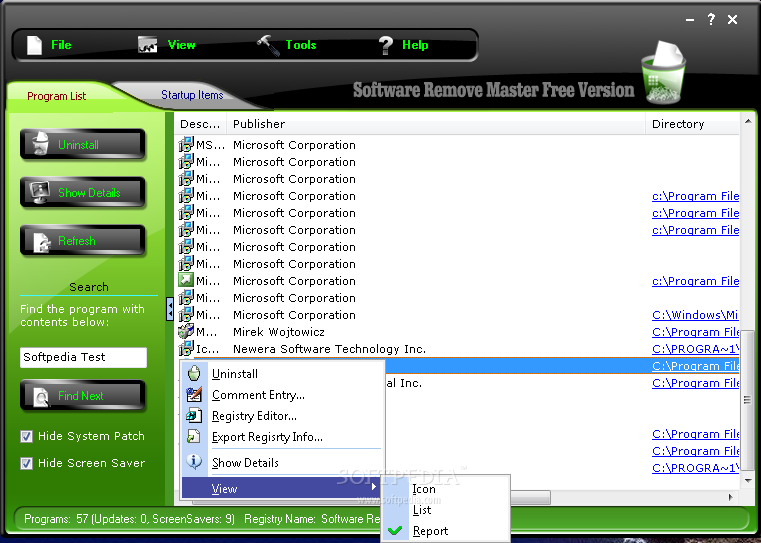The height and width of the screenshot is (543, 761).
Task: Click the Programs: 57 status bar text
Action: pos(129,519)
